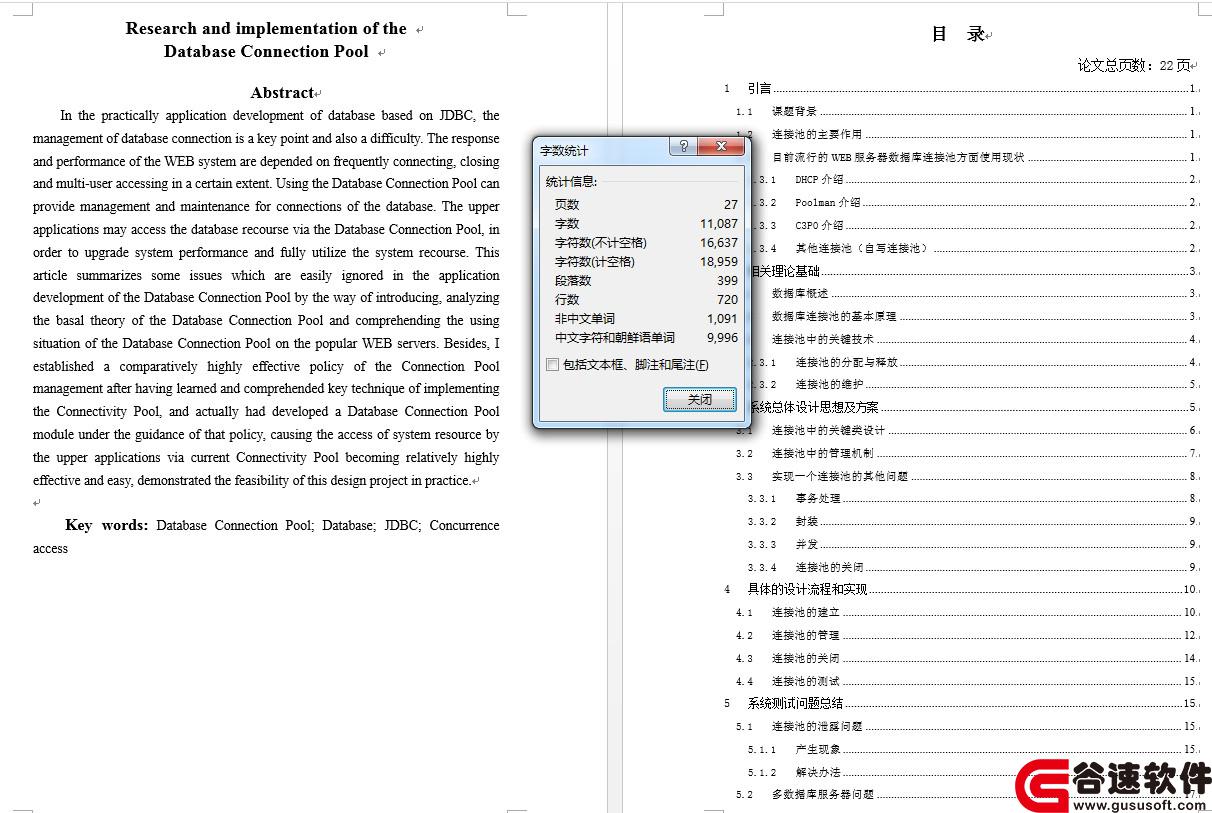Image resolution: width=1212 pixels, height=813 pixels.
Task: Open the 4.2 连接池的管理 contents entry
Action: pos(967,635)
